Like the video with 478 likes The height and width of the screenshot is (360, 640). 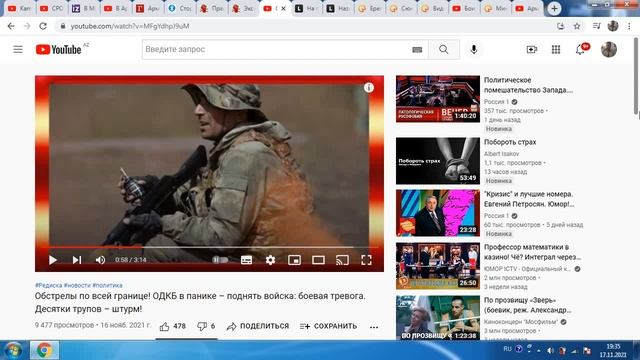click(173, 326)
